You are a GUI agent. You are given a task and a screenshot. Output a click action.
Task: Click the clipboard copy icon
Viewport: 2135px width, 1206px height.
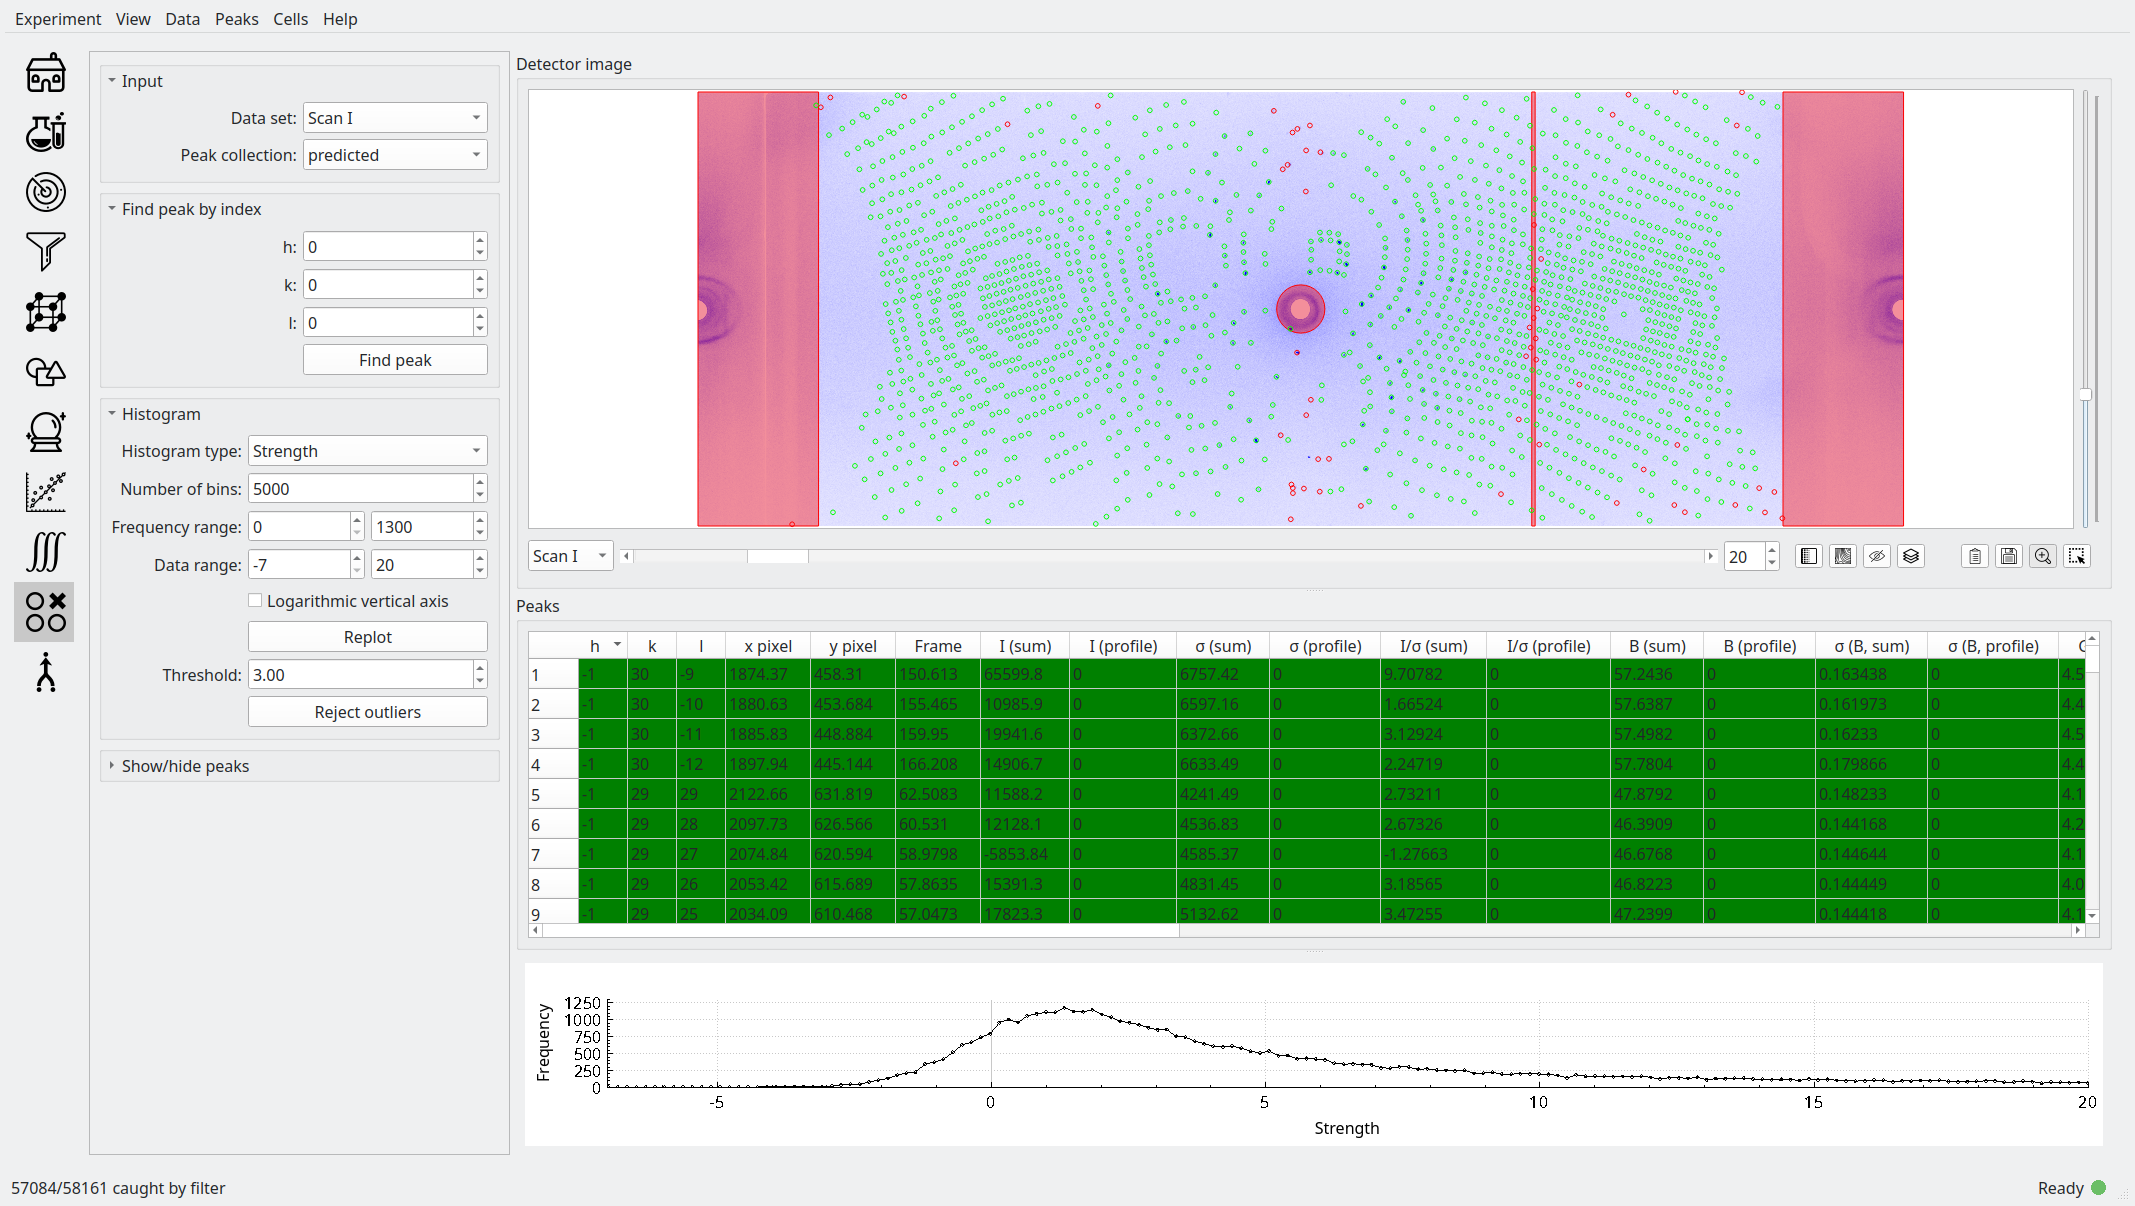[1974, 556]
